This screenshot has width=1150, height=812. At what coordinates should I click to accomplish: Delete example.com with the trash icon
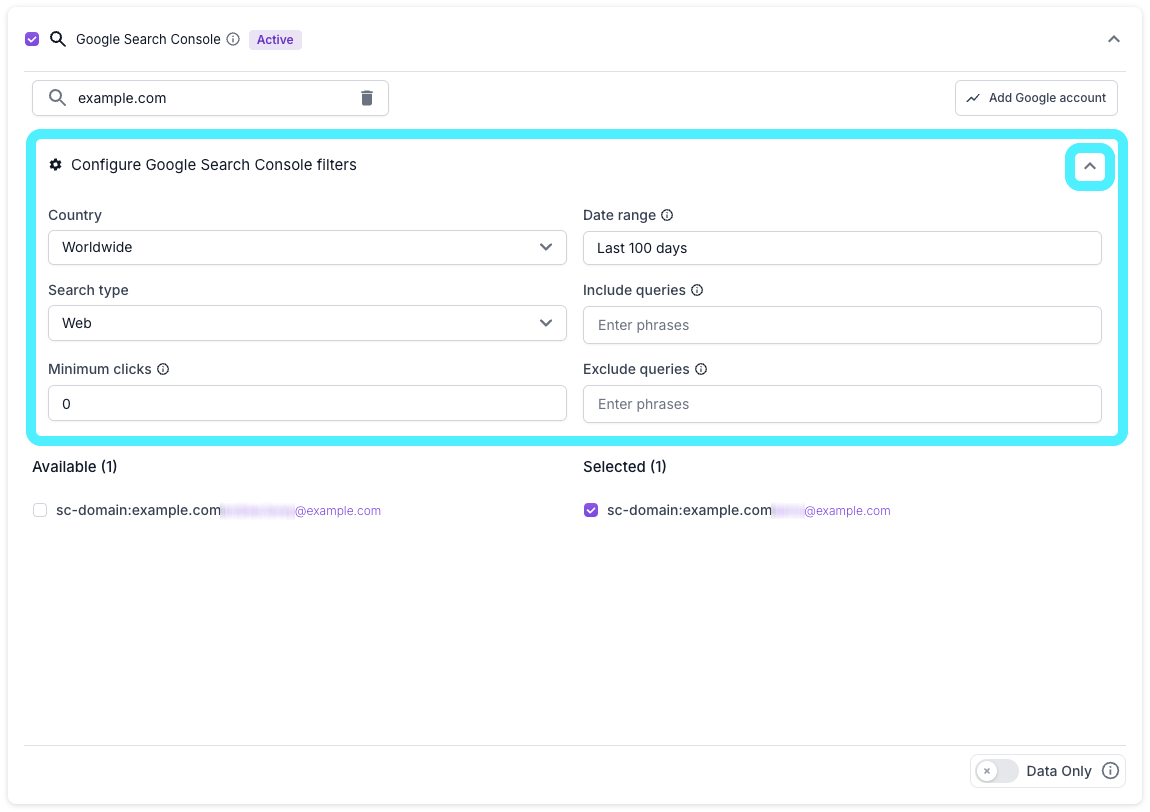point(367,98)
